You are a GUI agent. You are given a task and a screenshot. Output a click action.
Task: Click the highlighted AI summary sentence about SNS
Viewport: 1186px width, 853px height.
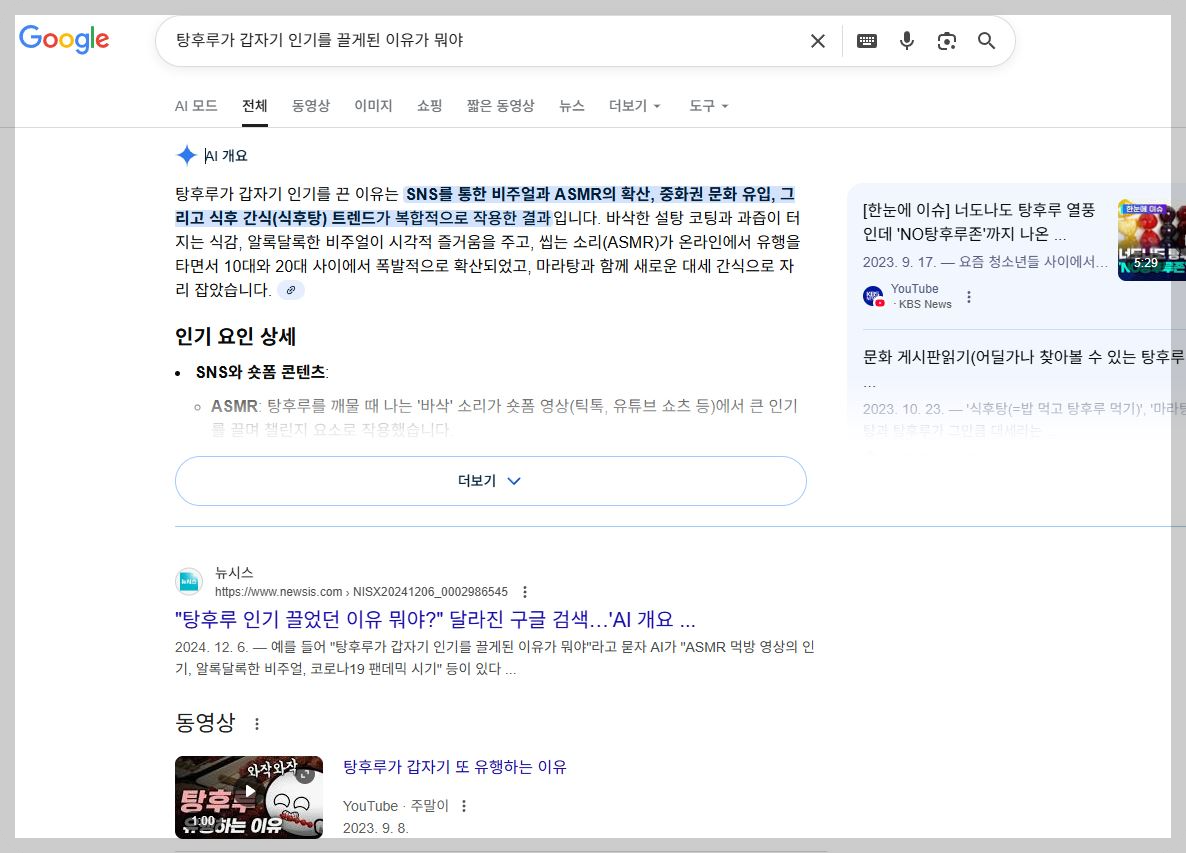coord(485,206)
